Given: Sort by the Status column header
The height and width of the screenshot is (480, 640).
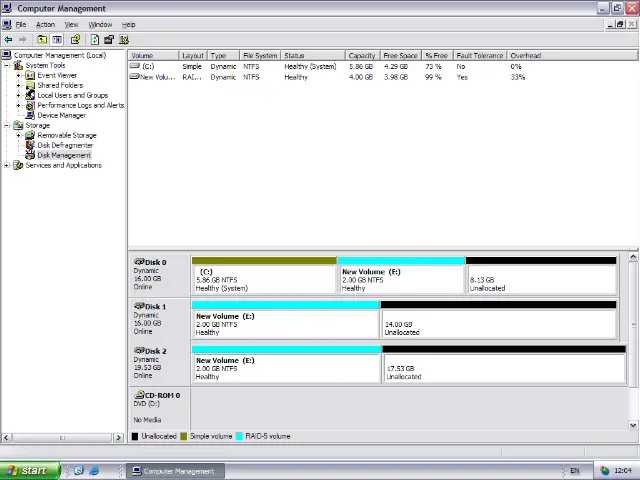Looking at the screenshot, I should [313, 56].
